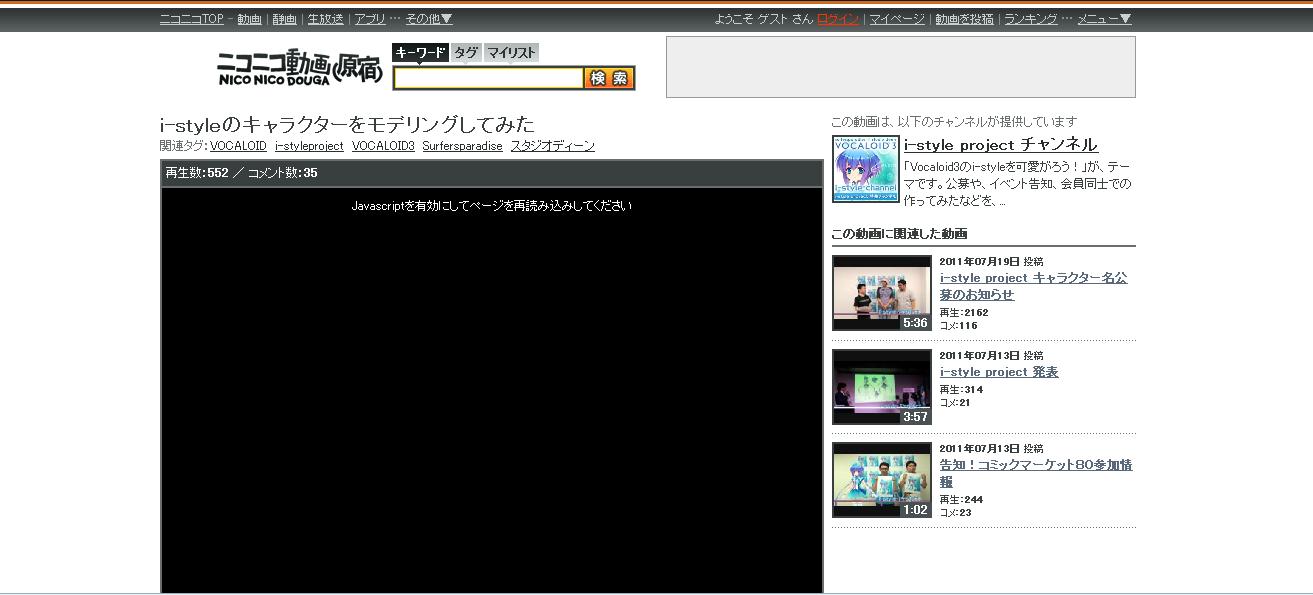Click the i-style channel thumbnail icon
This screenshot has width=1313, height=595.
(866, 170)
